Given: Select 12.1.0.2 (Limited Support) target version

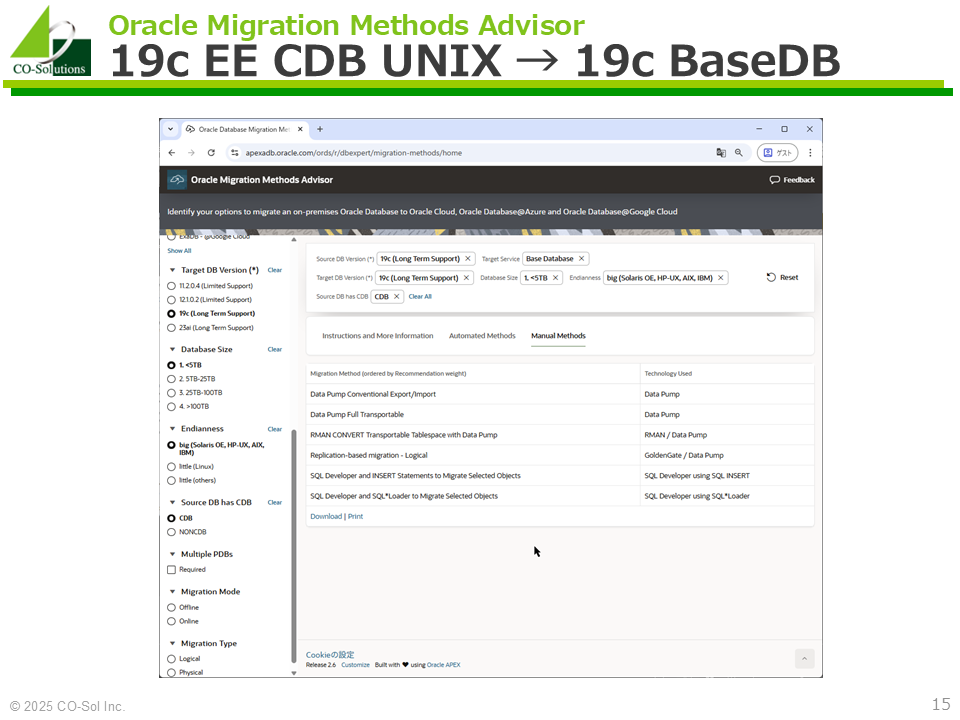Looking at the screenshot, I should (171, 300).
